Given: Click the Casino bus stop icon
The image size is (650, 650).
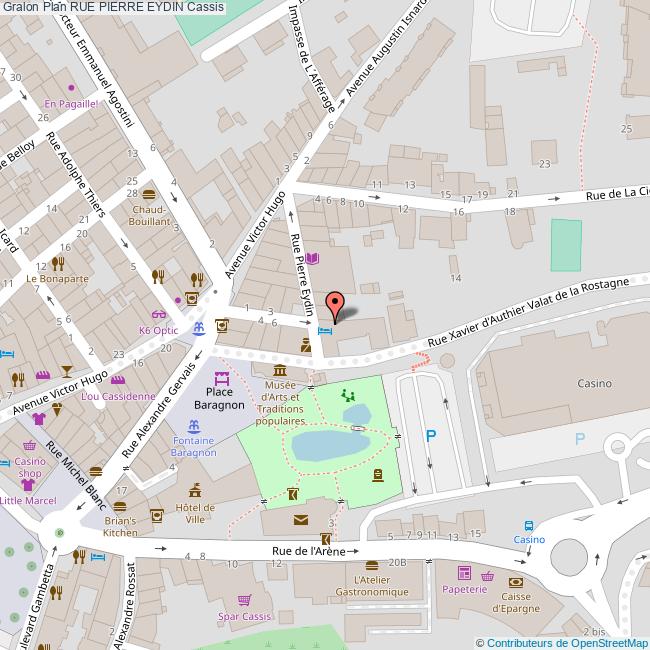Looking at the screenshot, I should (x=529, y=525).
